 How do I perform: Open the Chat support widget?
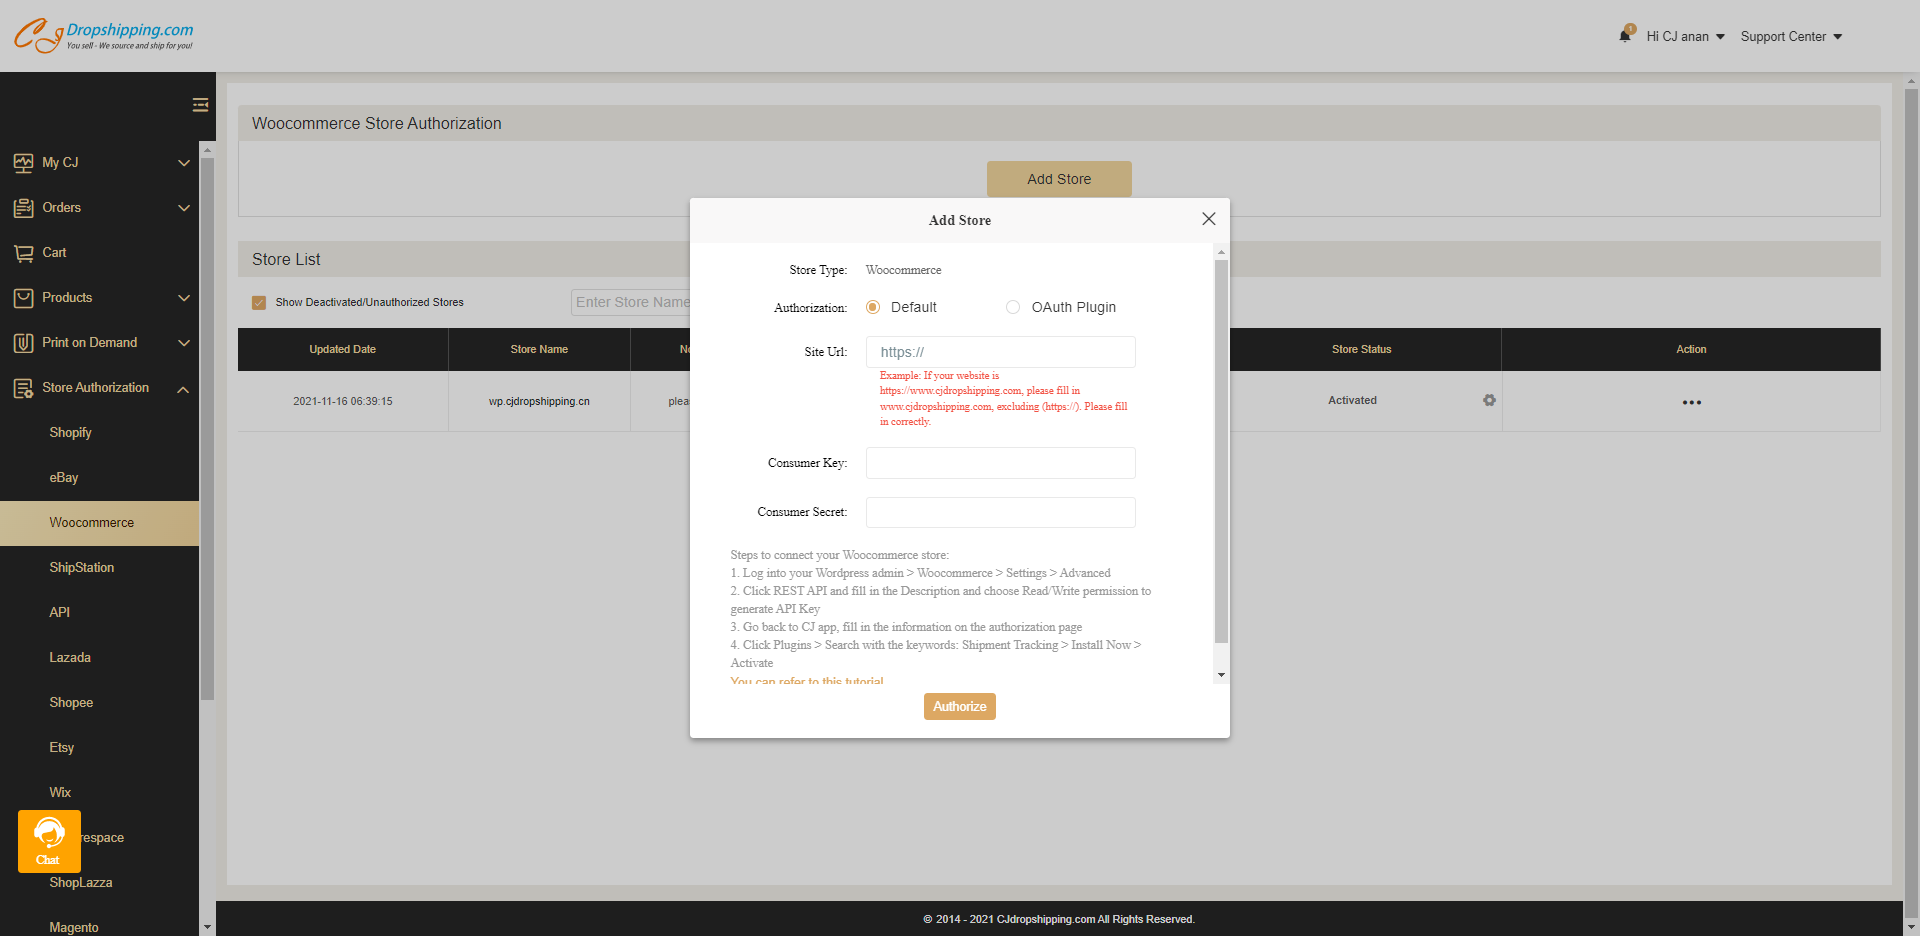click(49, 841)
